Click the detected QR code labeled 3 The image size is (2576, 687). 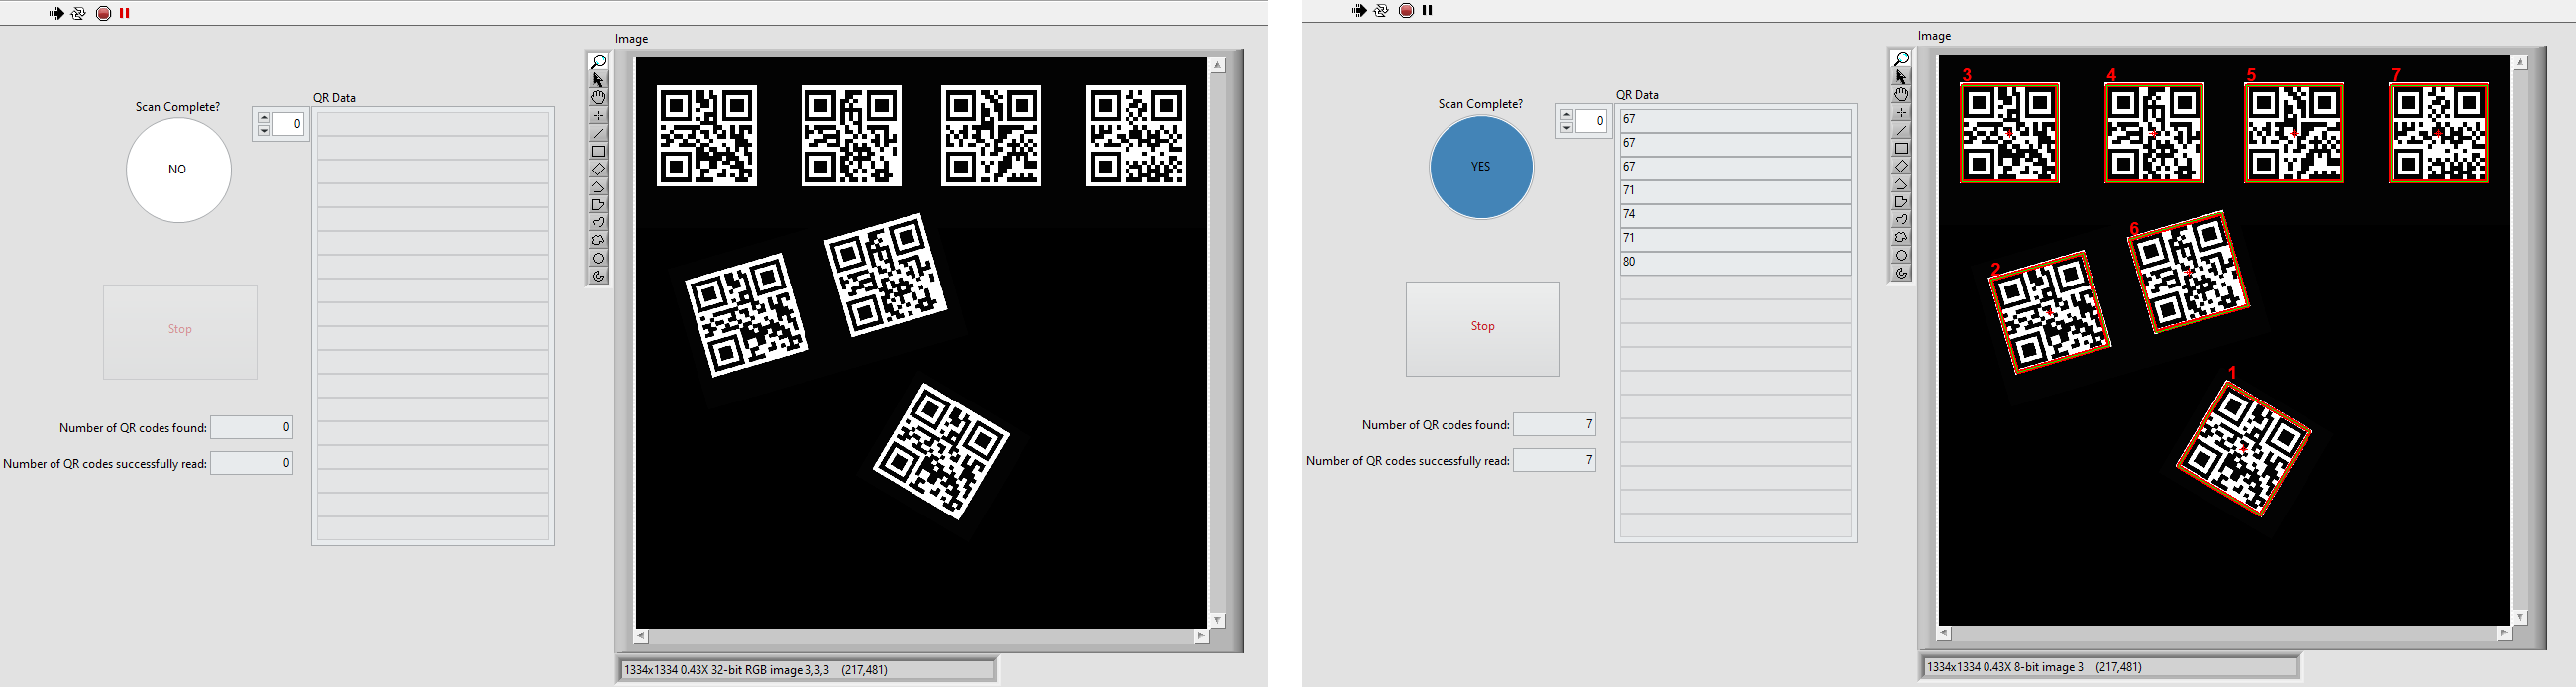point(2010,133)
